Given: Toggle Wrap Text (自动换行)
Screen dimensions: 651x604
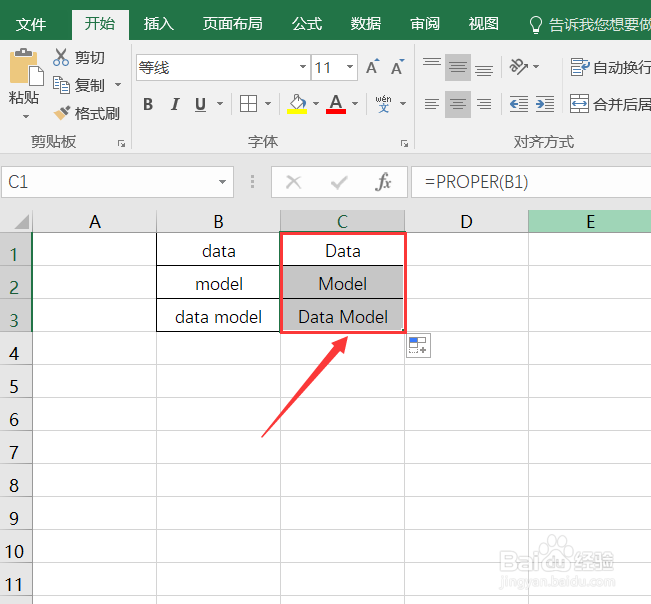Looking at the screenshot, I should point(610,67).
